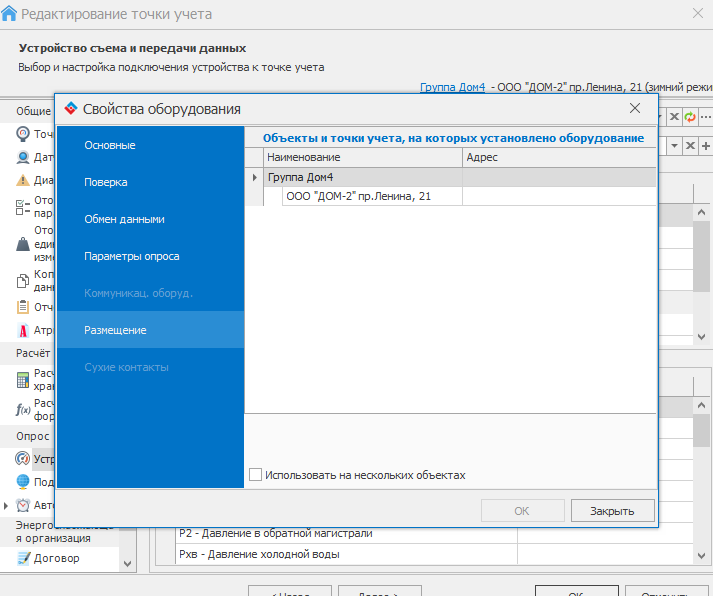
Task: Click the green-orange refresh icon
Action: 690,117
